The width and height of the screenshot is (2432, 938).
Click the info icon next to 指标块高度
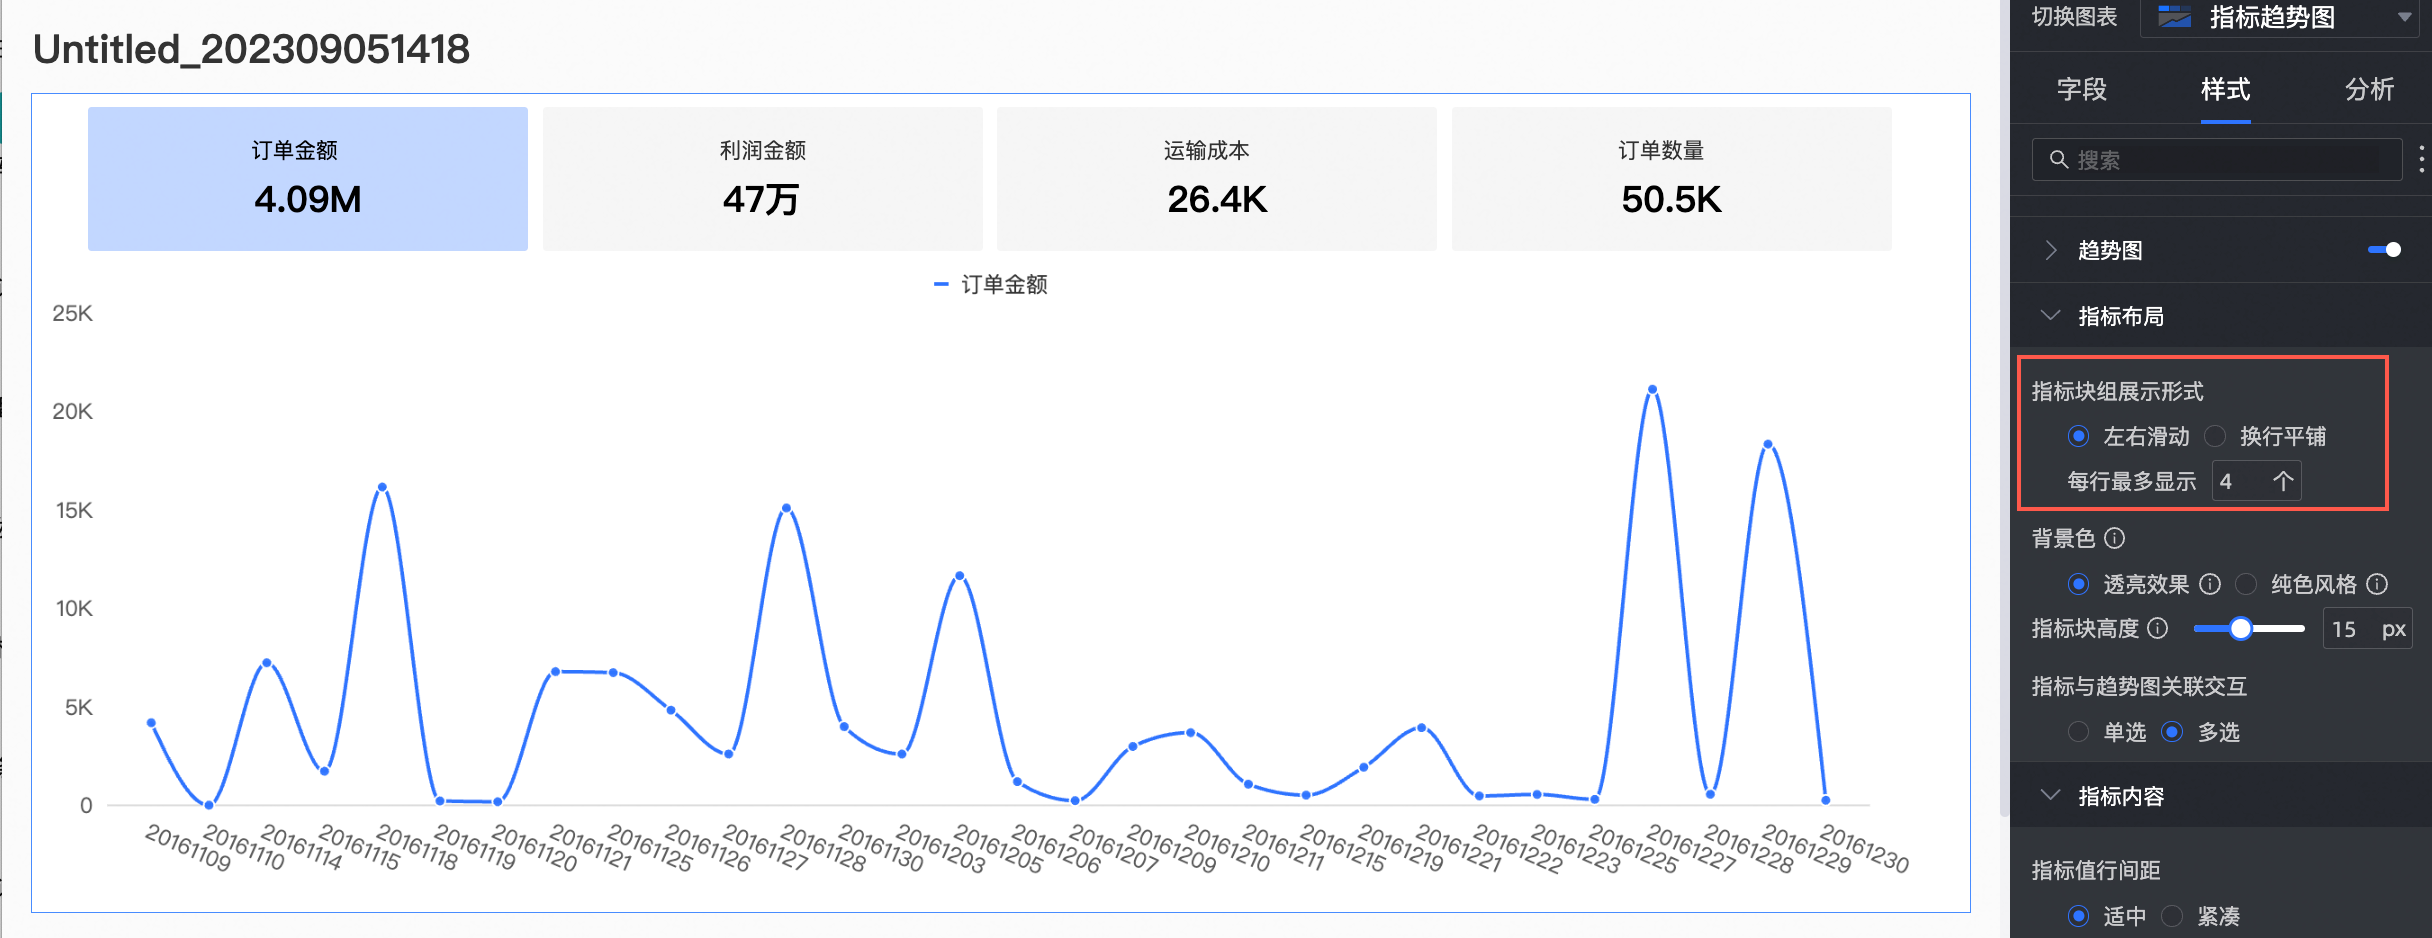point(2158,628)
